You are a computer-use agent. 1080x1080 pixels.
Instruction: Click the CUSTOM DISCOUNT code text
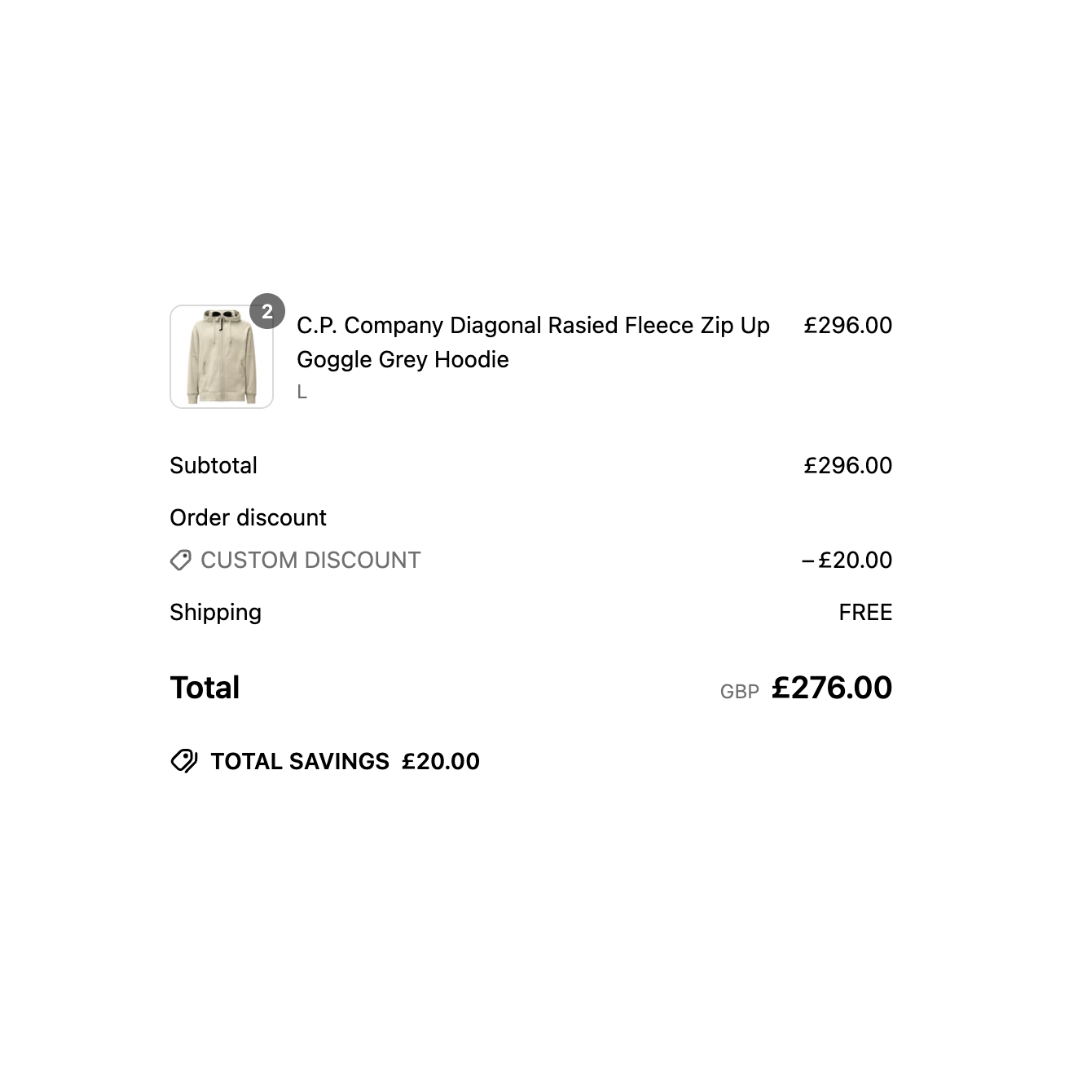click(x=311, y=560)
